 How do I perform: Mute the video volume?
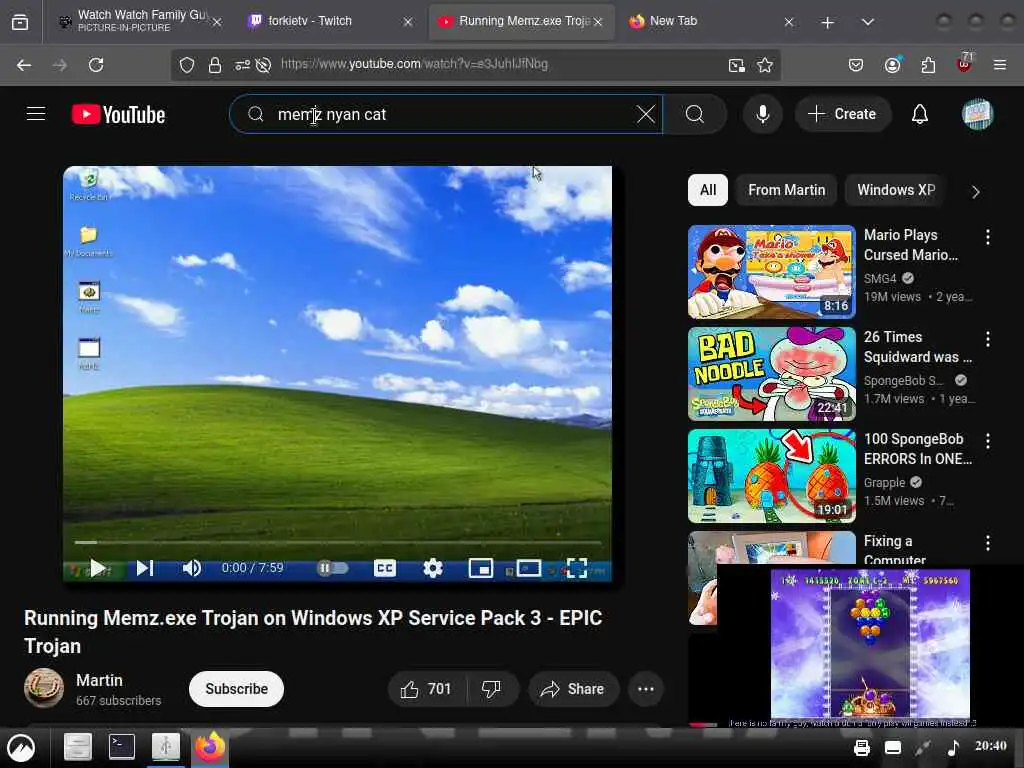[191, 568]
